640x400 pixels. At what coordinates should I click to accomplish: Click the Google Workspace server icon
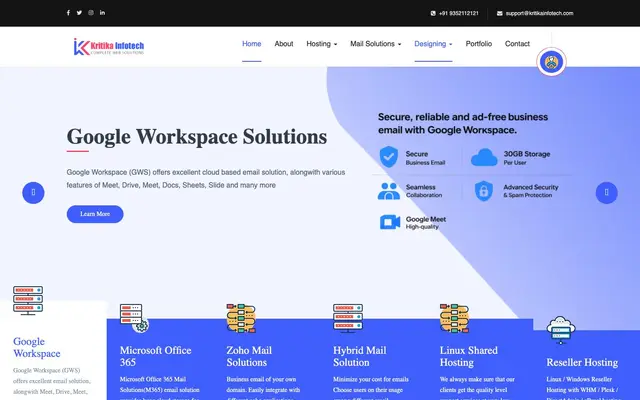pos(28,300)
